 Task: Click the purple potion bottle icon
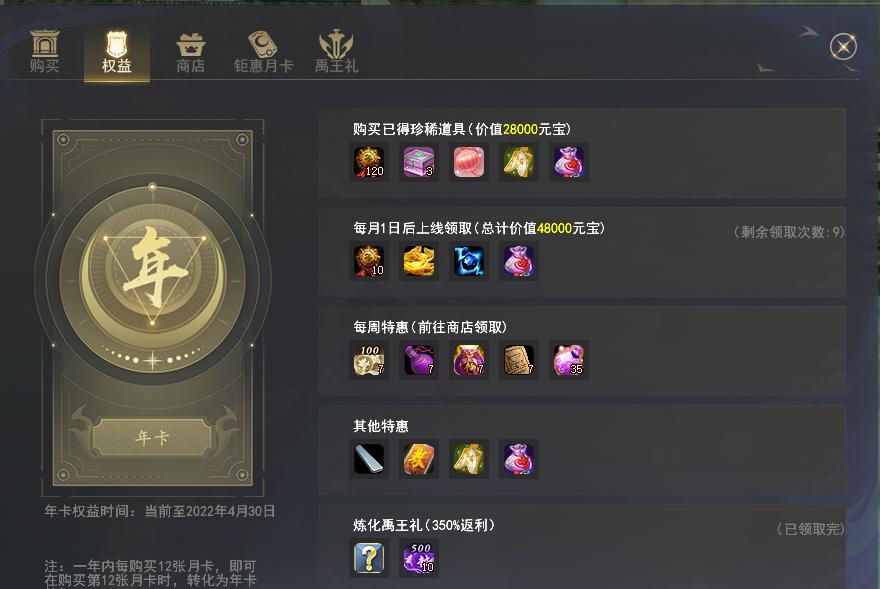pyautogui.click(x=419, y=360)
